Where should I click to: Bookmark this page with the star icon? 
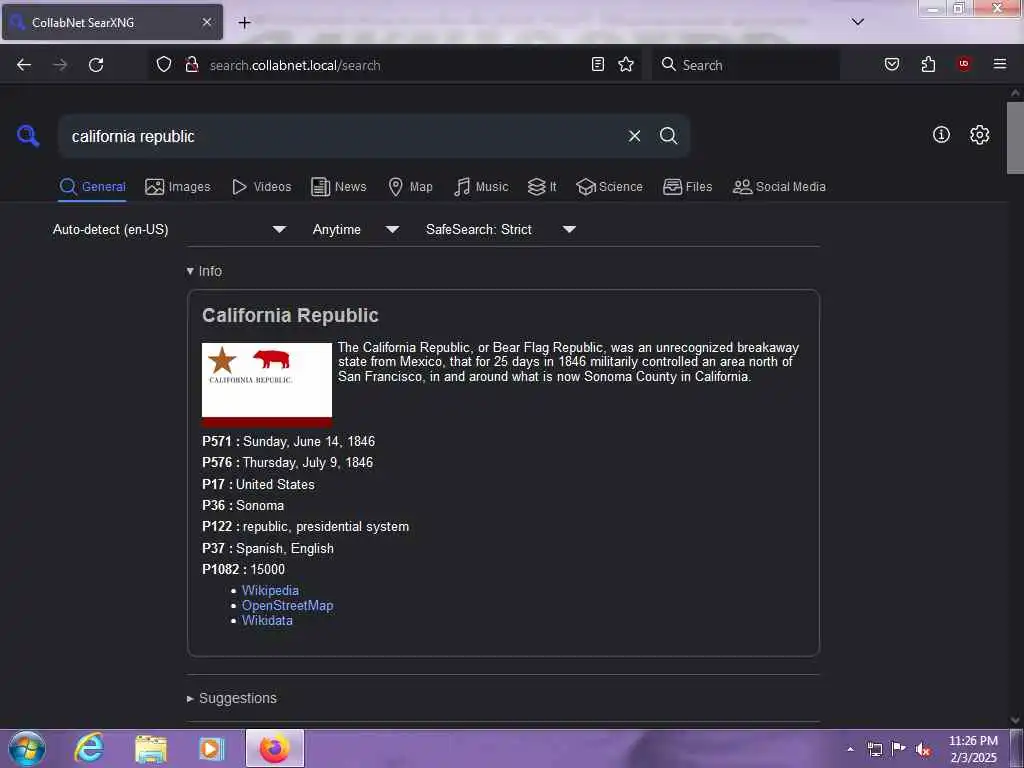[x=626, y=64]
